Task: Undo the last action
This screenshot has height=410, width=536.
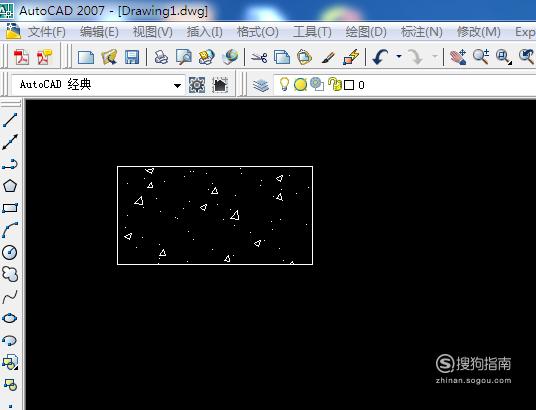Action: pos(380,57)
